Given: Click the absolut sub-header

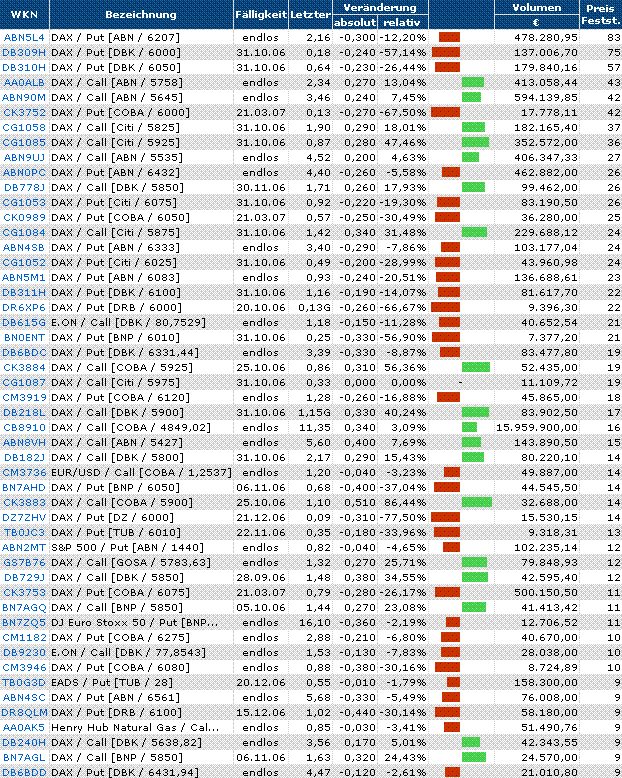Looking at the screenshot, I should 355,22.
